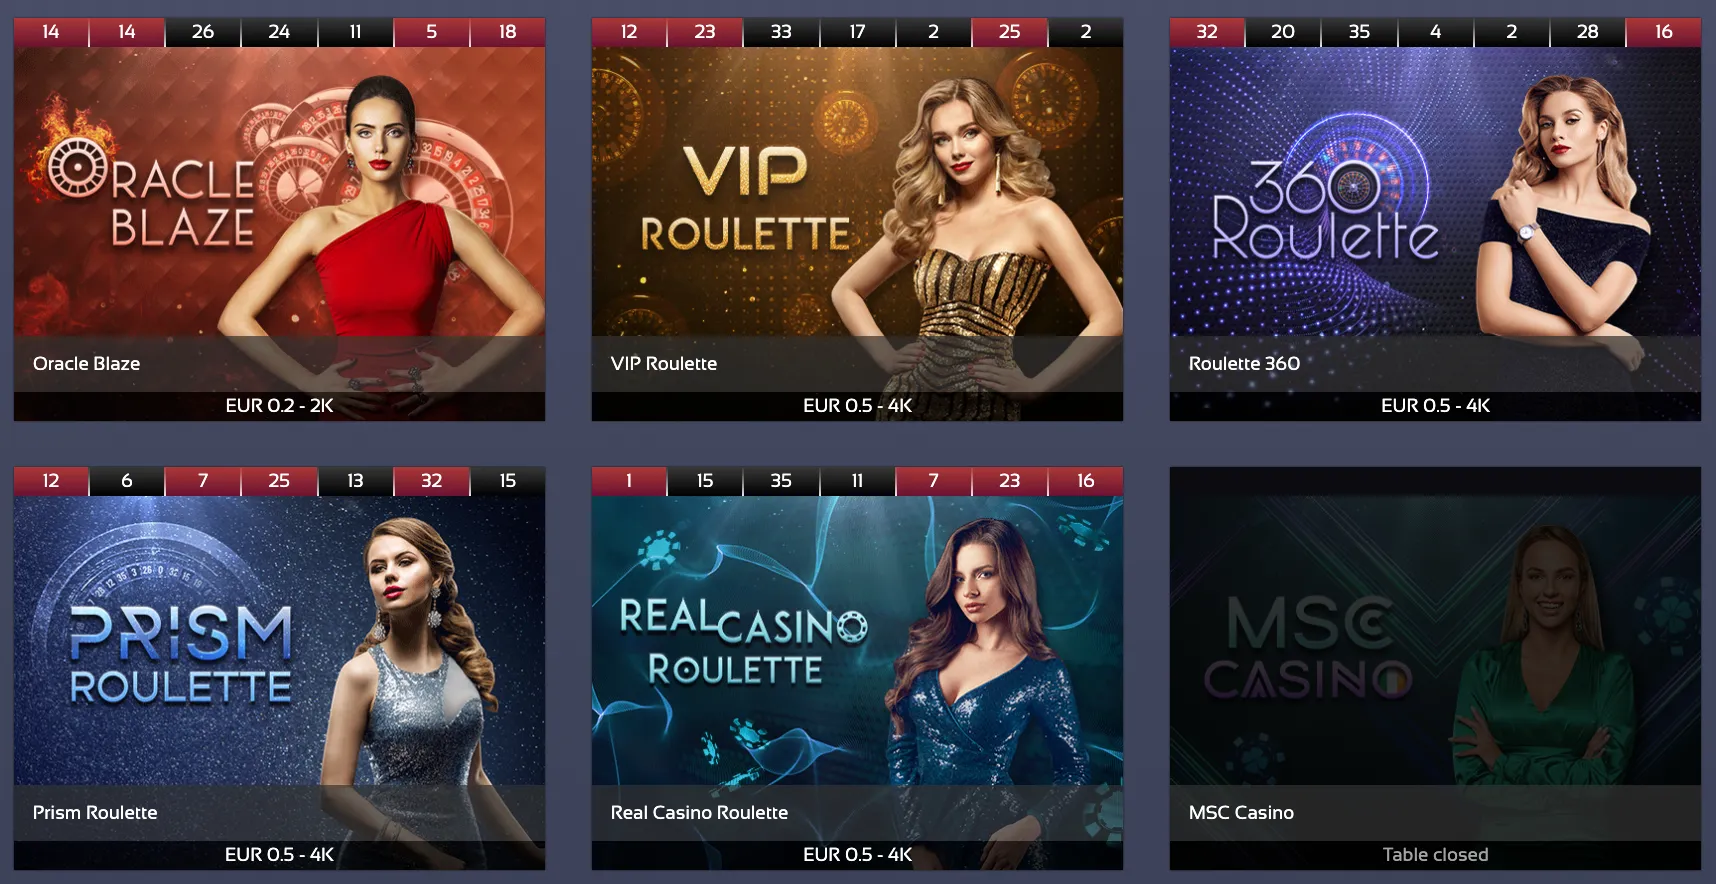Click the Oracle Blaze title label
This screenshot has width=1716, height=884.
pos(86,364)
